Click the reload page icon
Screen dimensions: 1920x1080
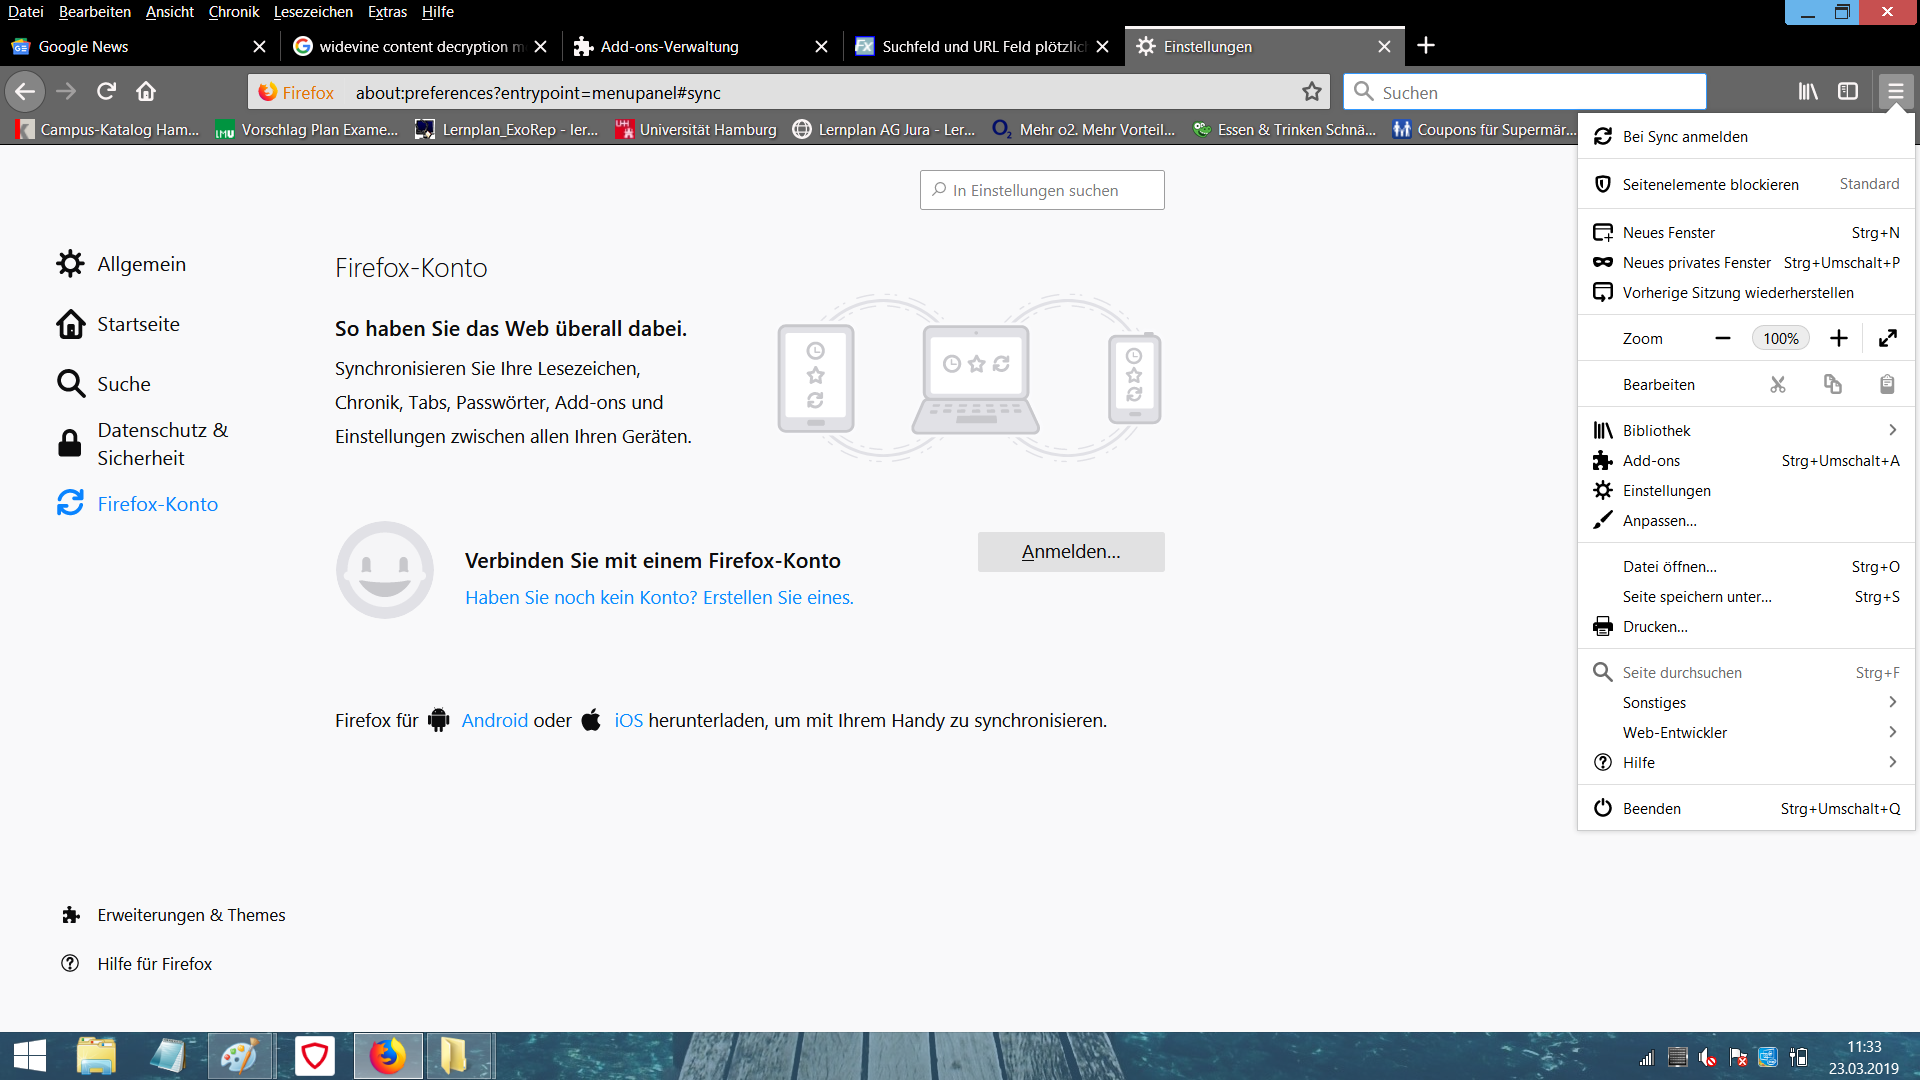point(106,92)
